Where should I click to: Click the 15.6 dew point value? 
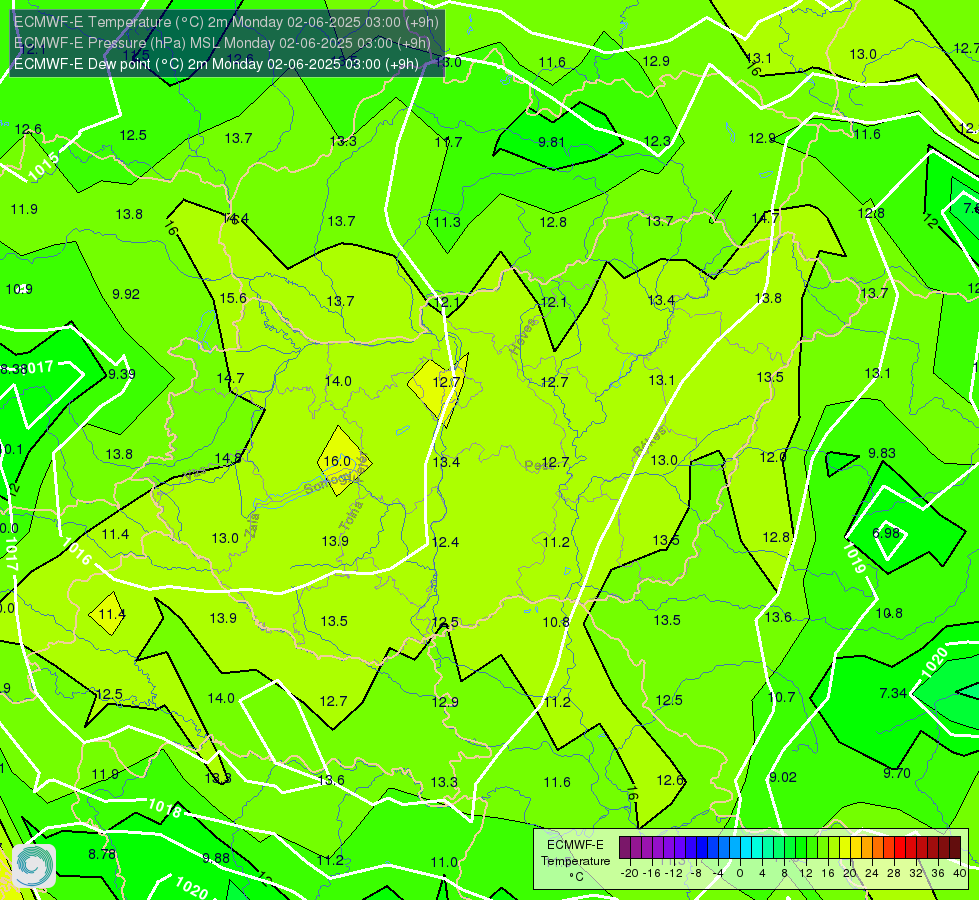pos(233,298)
